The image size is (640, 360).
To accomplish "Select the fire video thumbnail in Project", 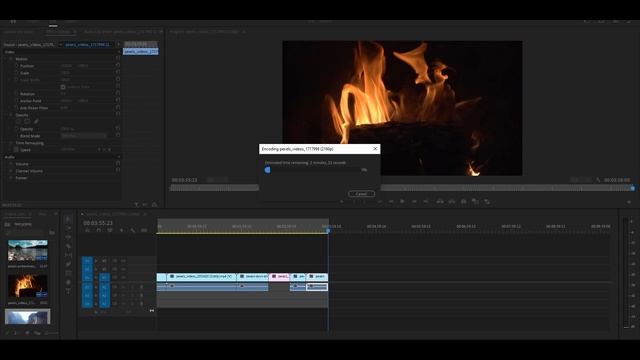I will click(x=27, y=287).
